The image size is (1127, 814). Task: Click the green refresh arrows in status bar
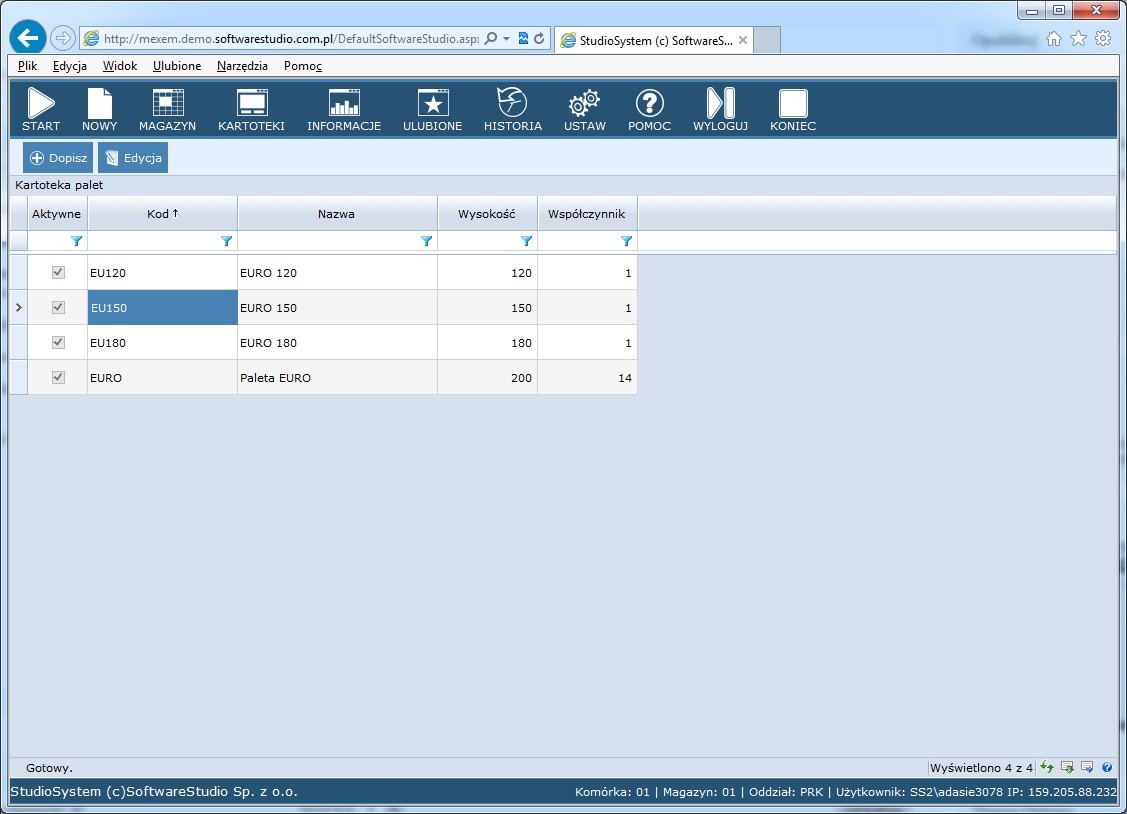pyautogui.click(x=1047, y=767)
